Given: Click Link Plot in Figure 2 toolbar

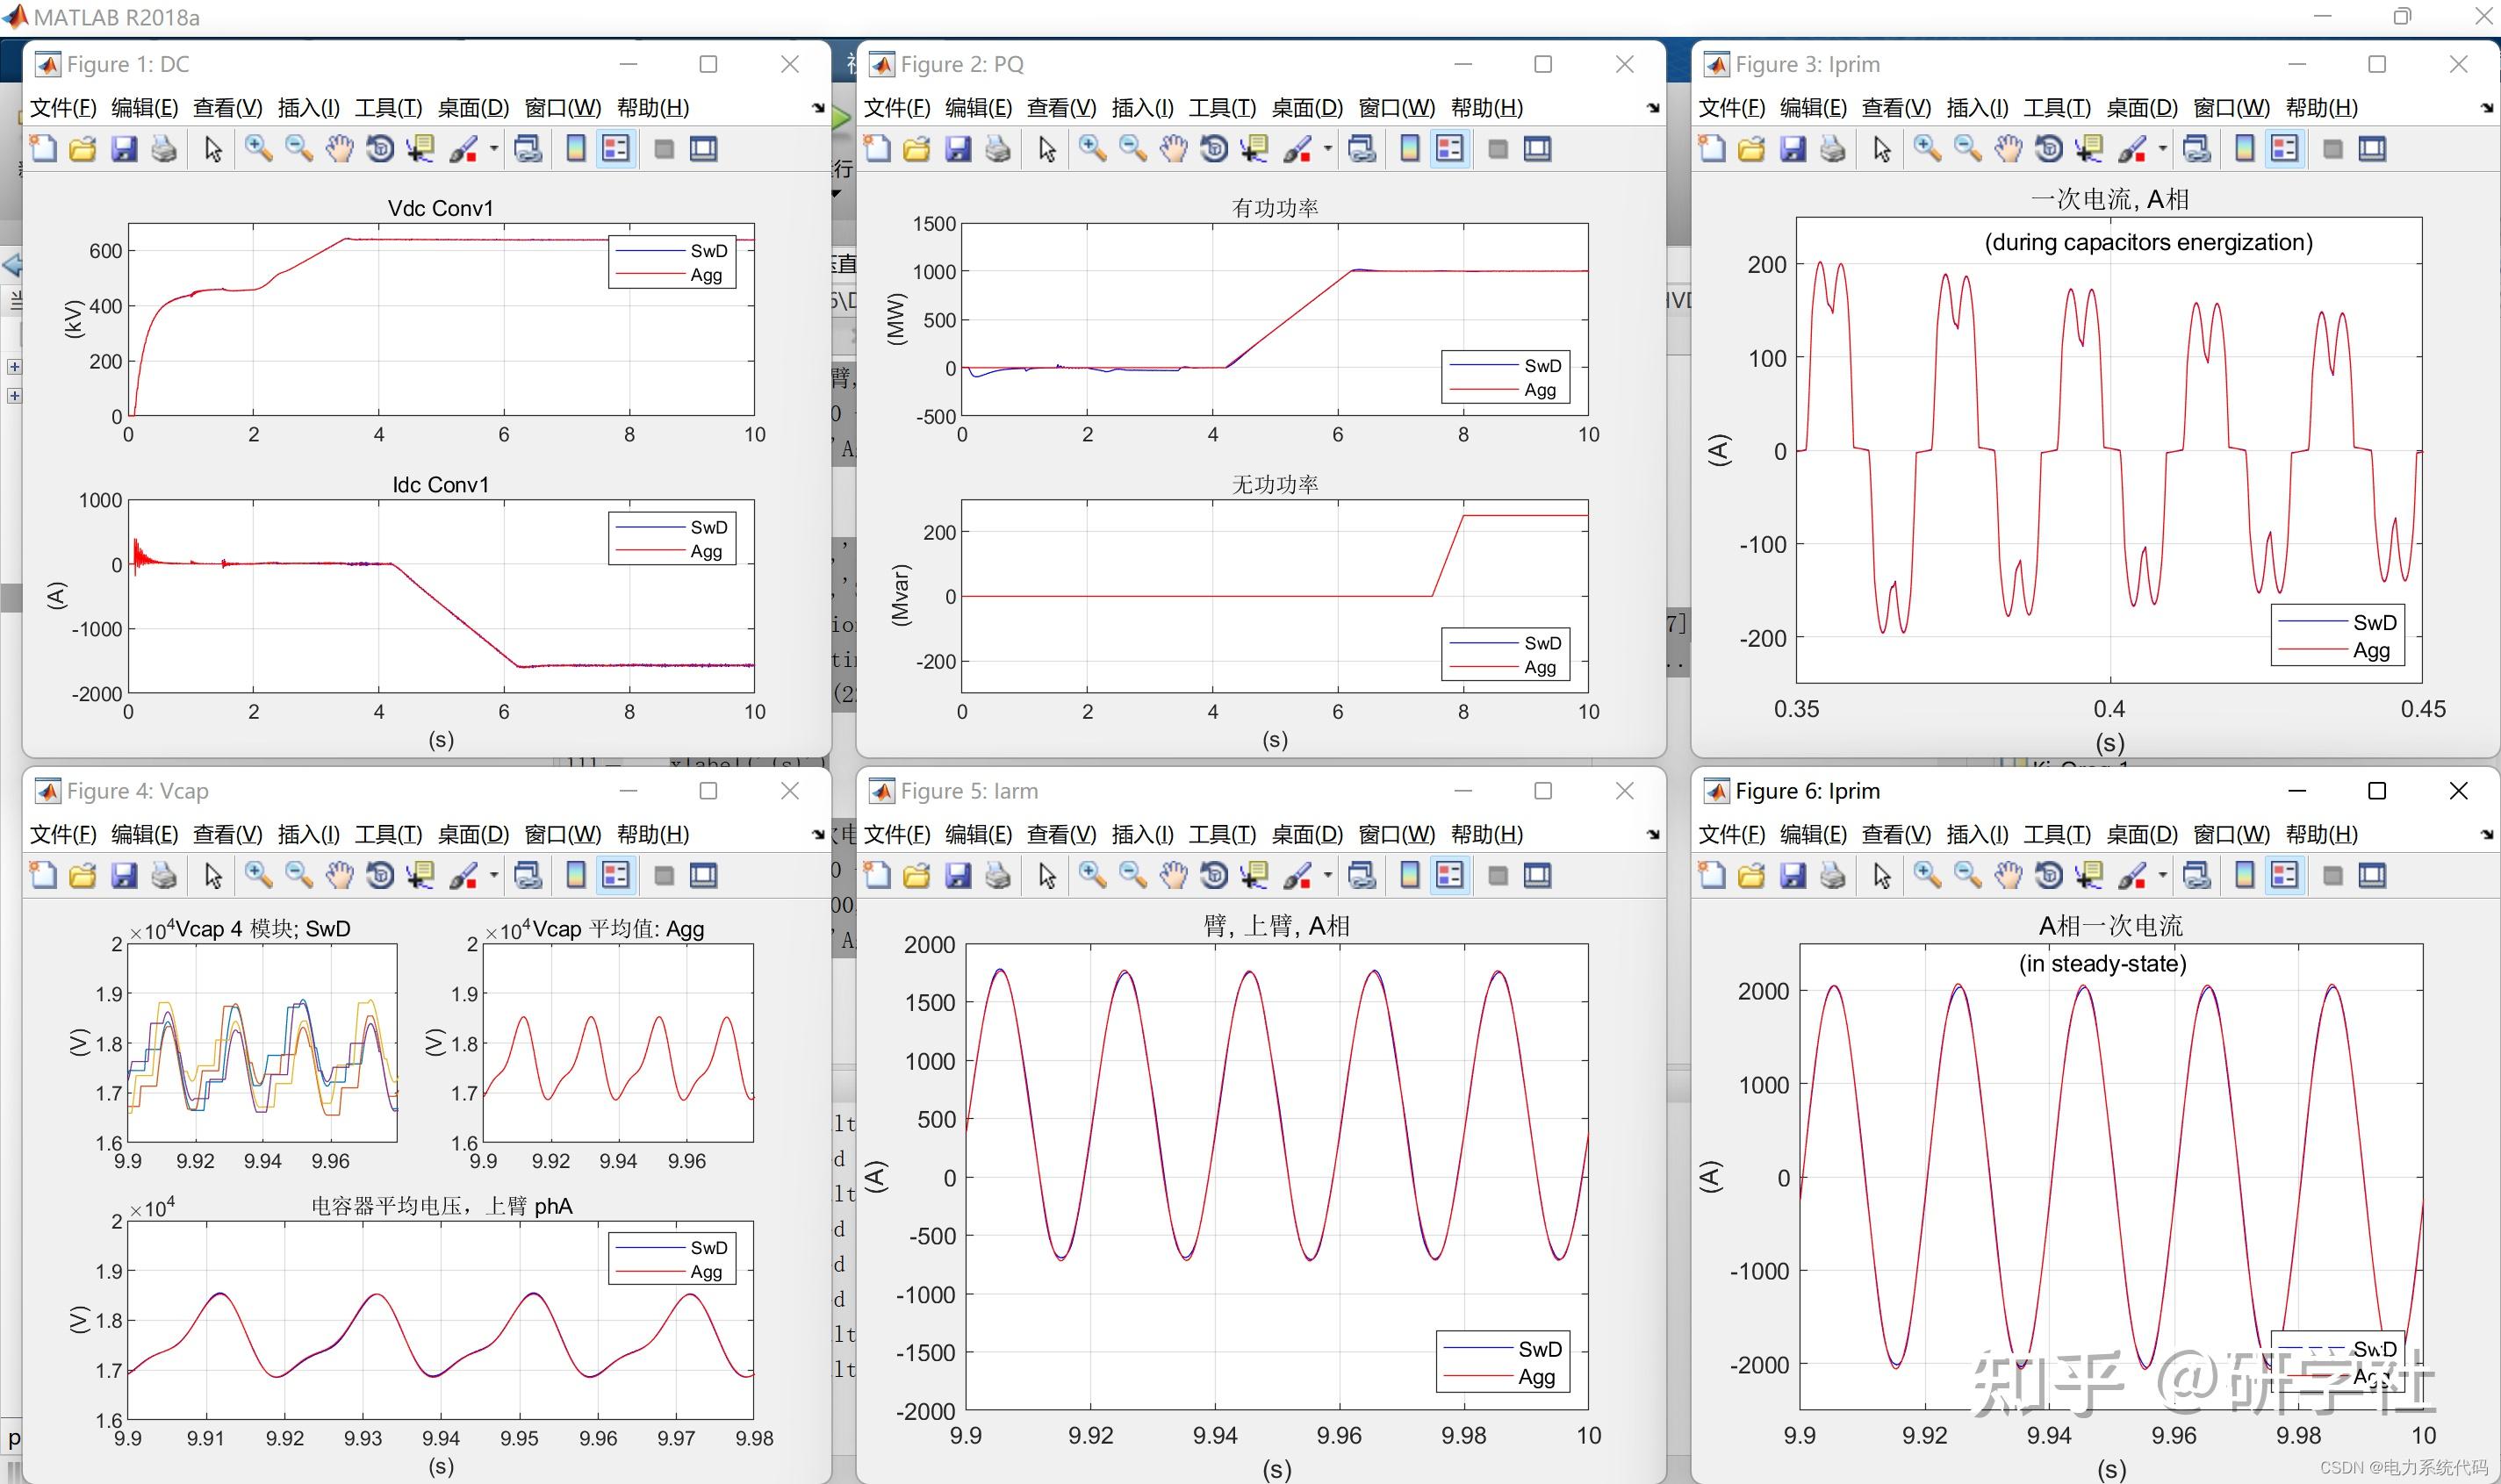Looking at the screenshot, I should pos(1362,148).
